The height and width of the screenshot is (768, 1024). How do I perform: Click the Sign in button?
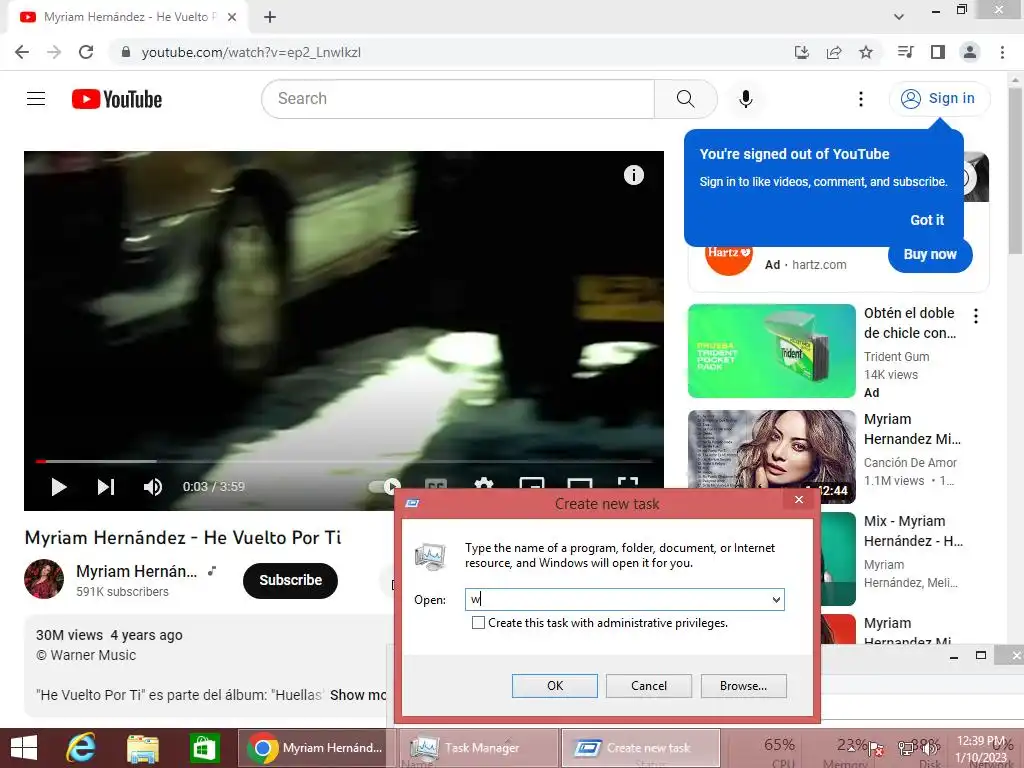tap(939, 99)
